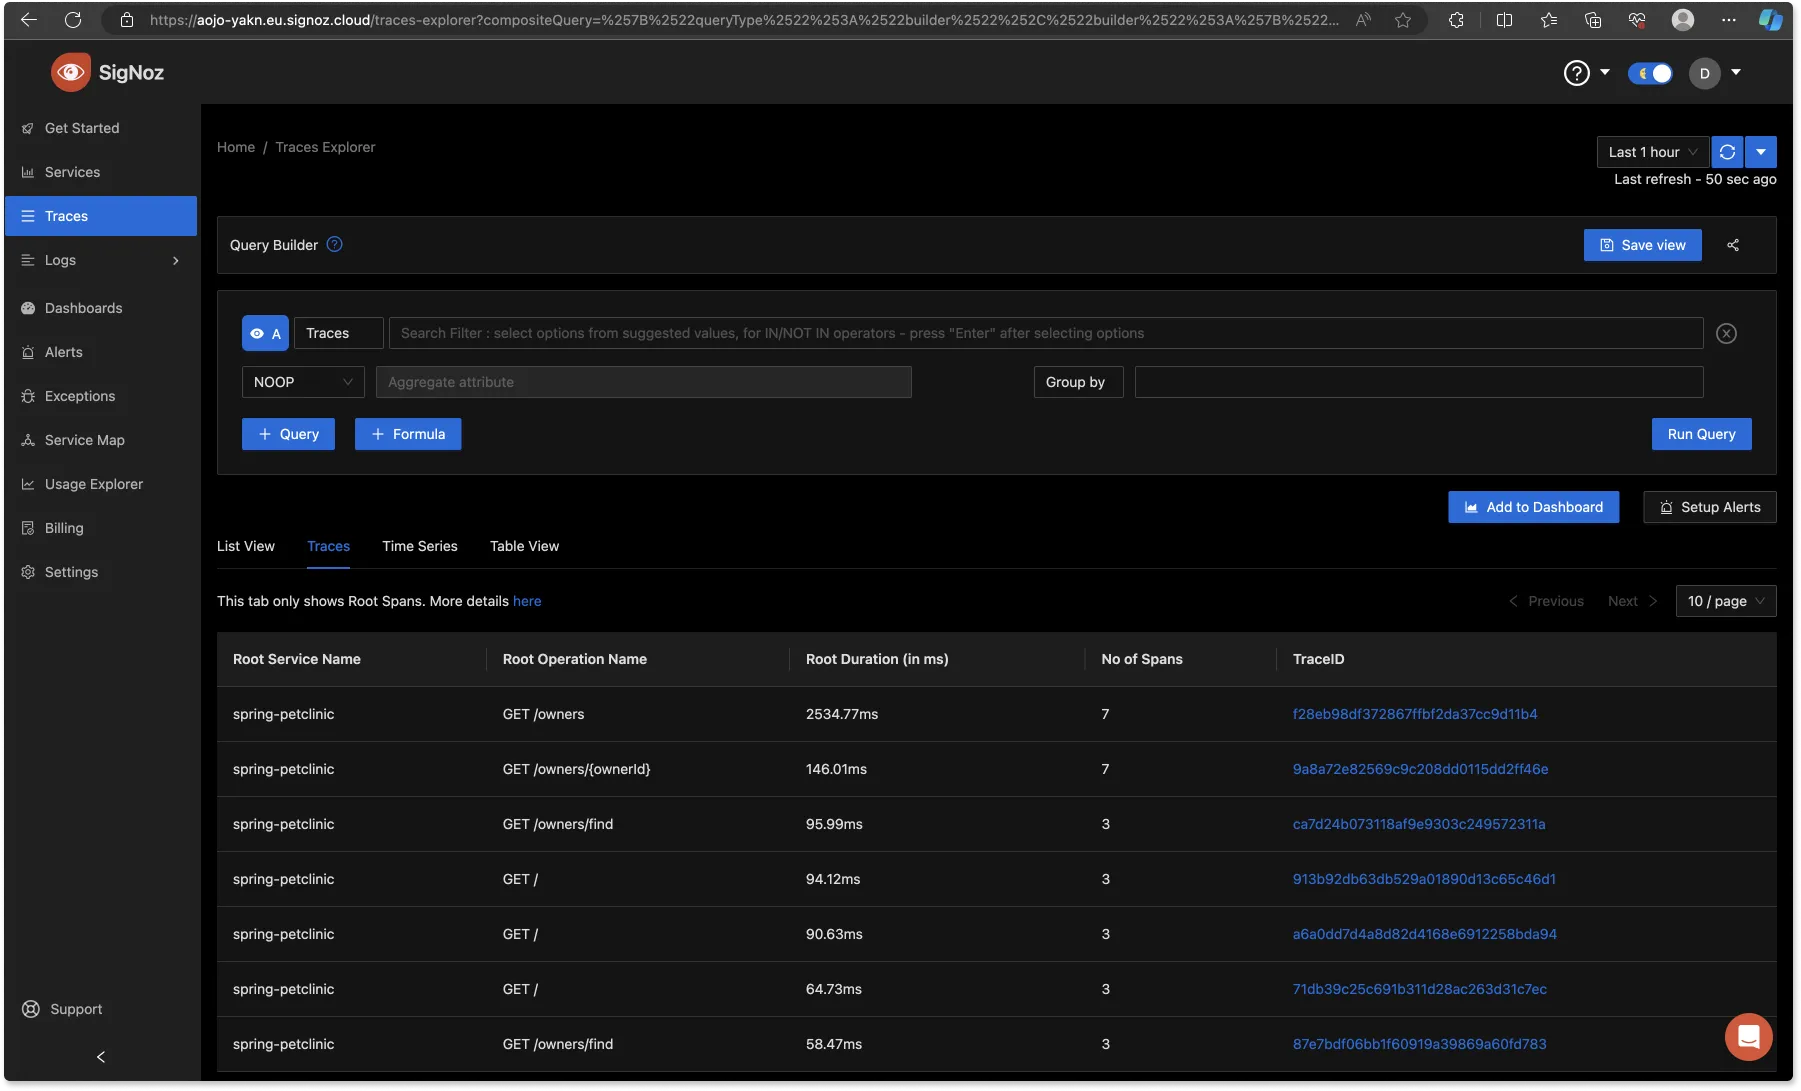
Task: Open browser extensions puzzle icon
Action: point(1456,20)
